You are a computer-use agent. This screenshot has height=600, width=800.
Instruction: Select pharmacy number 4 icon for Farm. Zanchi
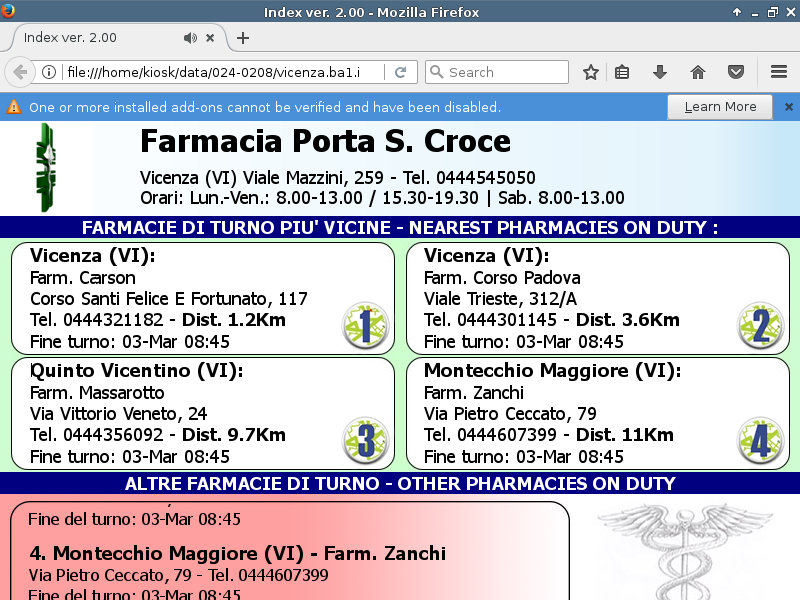point(760,441)
